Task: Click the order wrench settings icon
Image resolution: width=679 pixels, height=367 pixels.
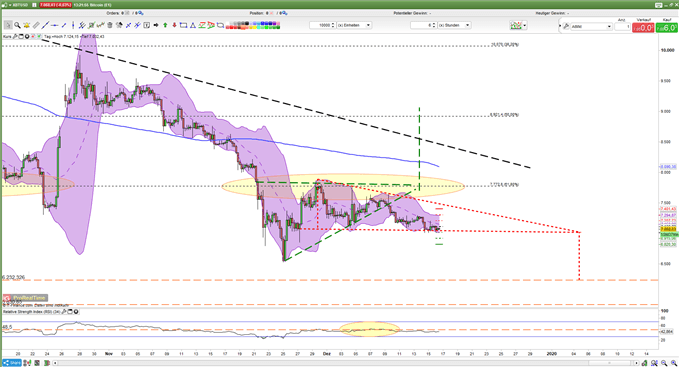Action: [566, 26]
